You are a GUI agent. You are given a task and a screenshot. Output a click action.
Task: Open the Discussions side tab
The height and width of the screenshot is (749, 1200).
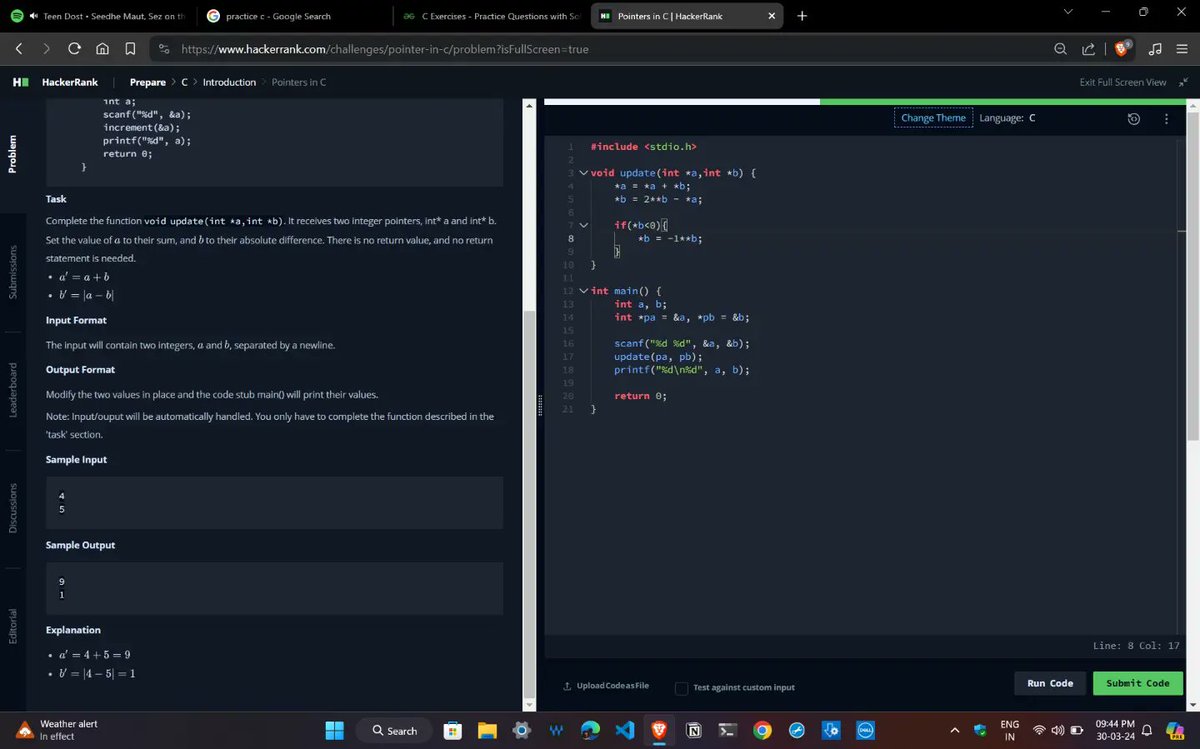[13, 508]
